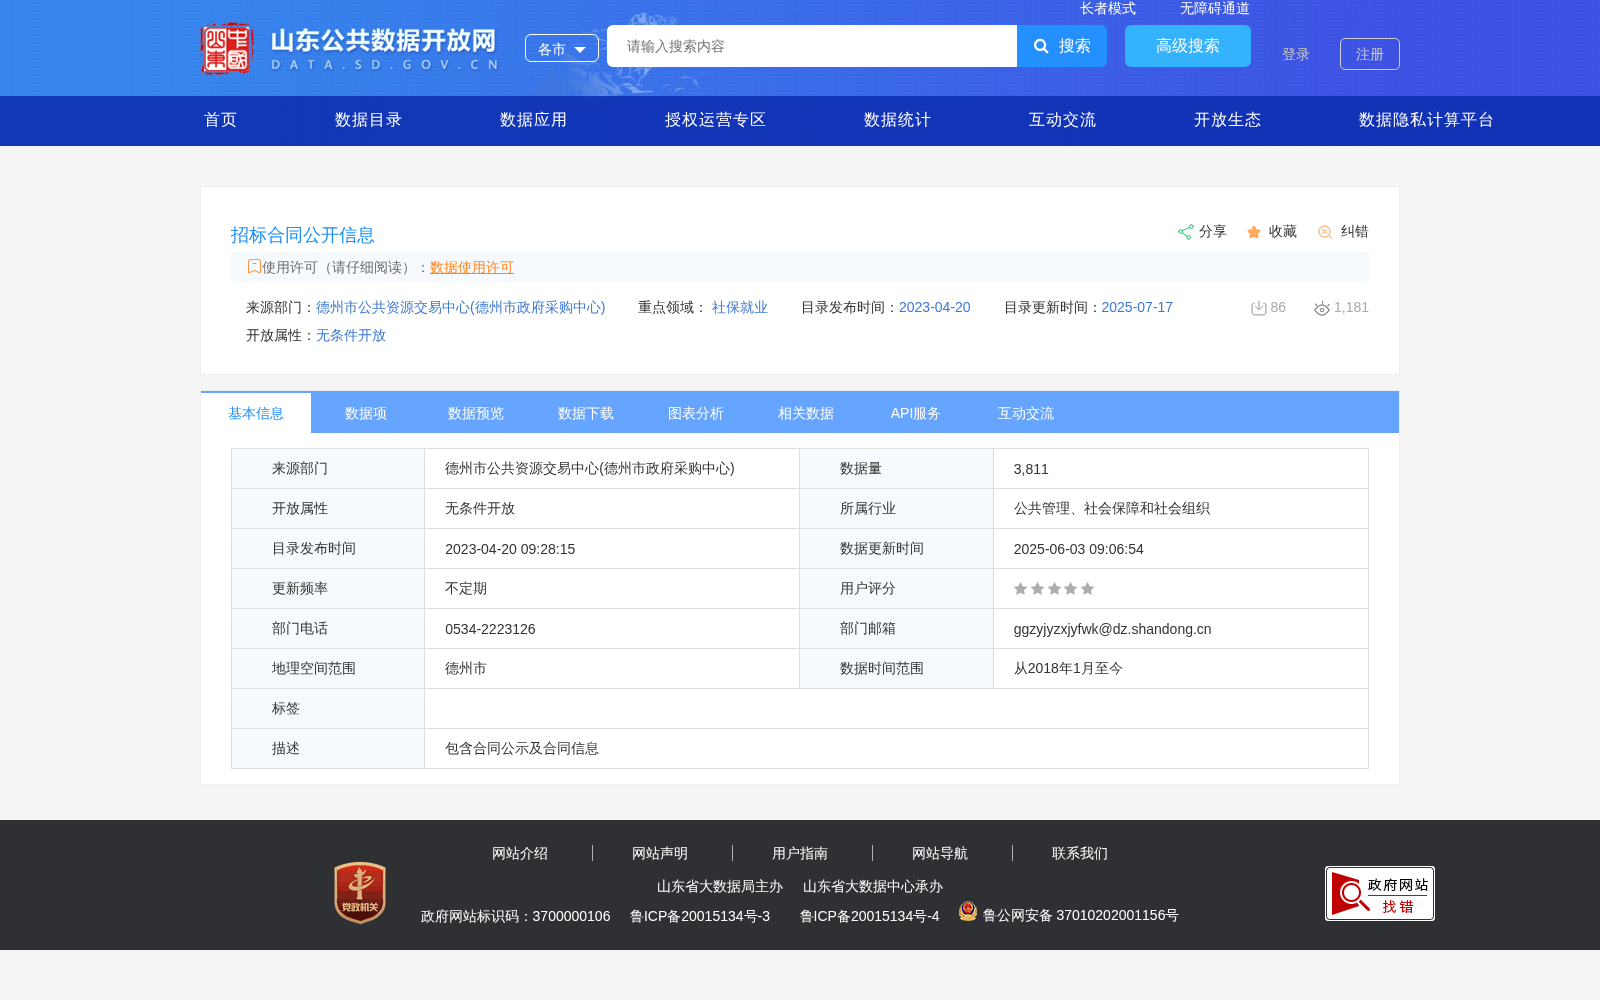Click the share icon next to 分享
Viewport: 1600px width, 1000px height.
(1186, 232)
